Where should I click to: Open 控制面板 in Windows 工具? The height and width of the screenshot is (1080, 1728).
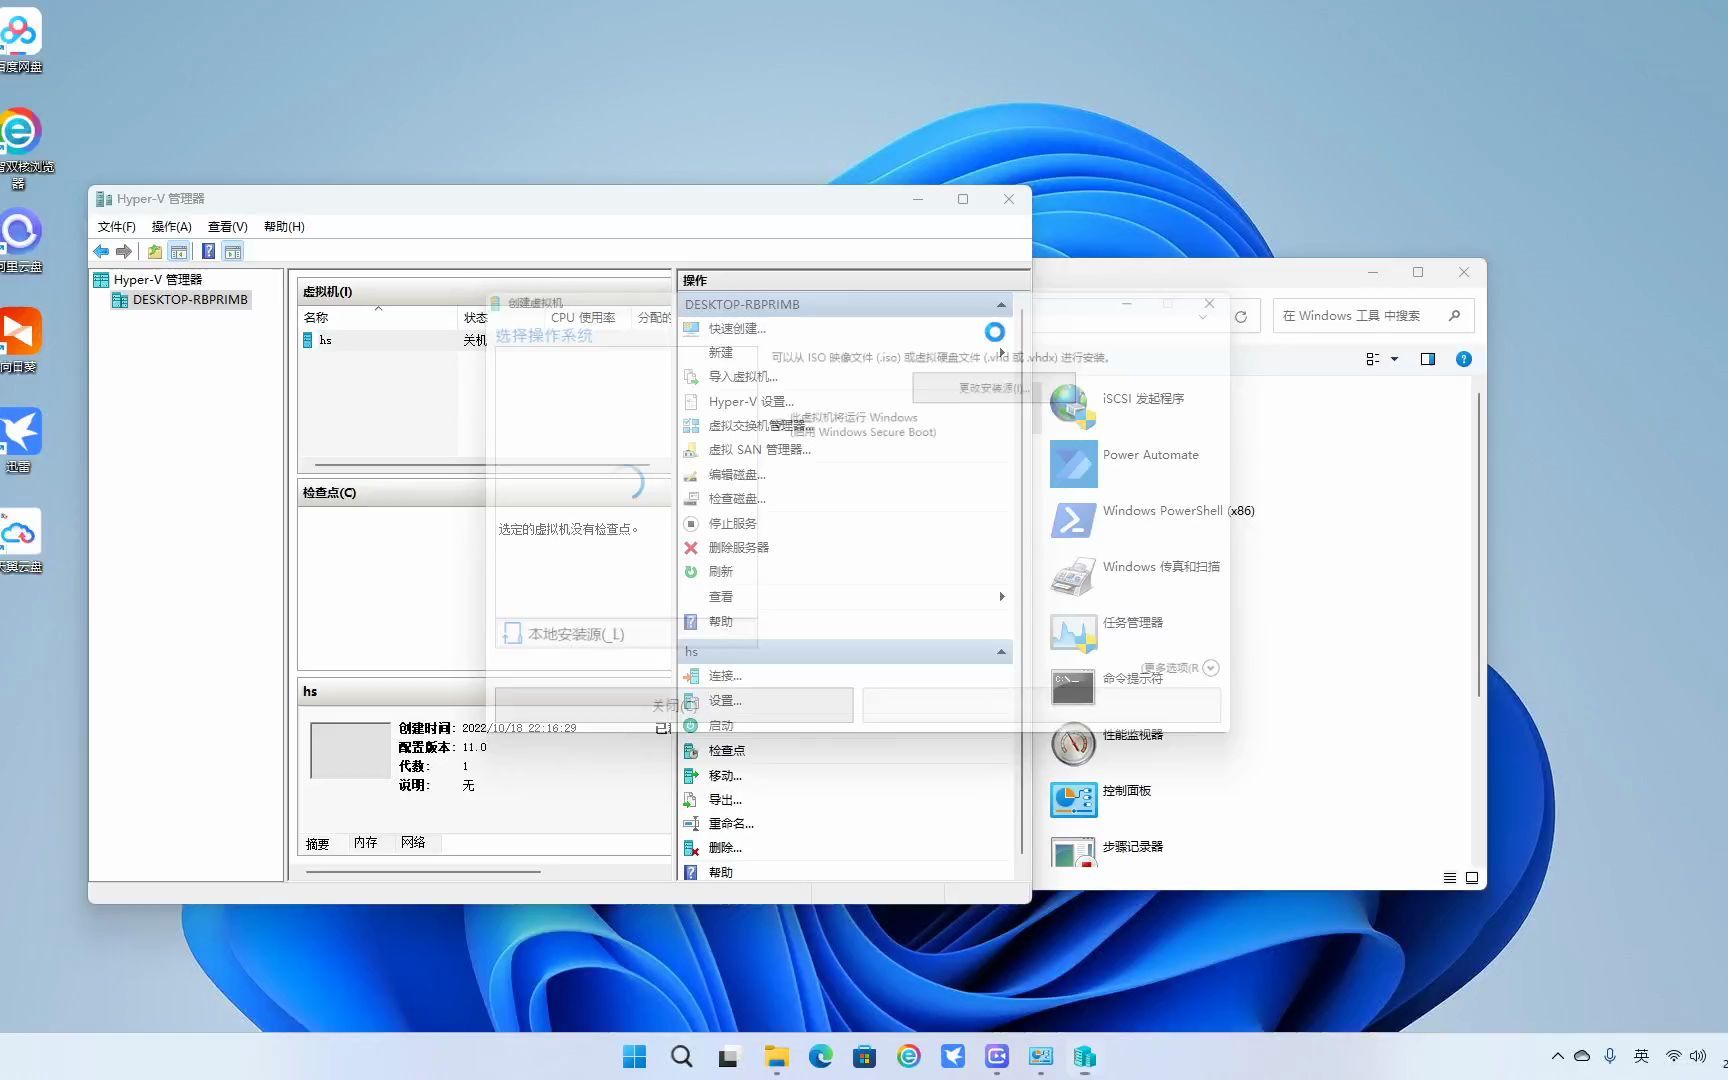1102,799
